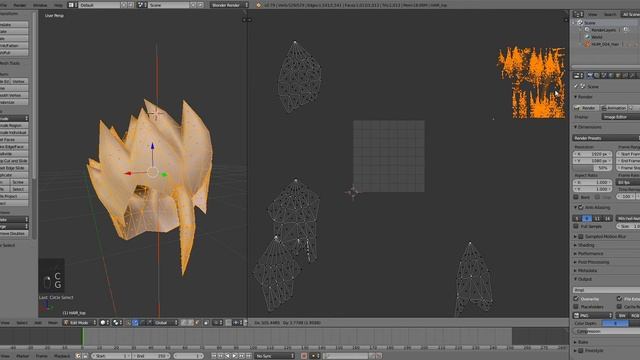Enable the Border checkbox
The image size is (640, 360).
tap(576, 197)
